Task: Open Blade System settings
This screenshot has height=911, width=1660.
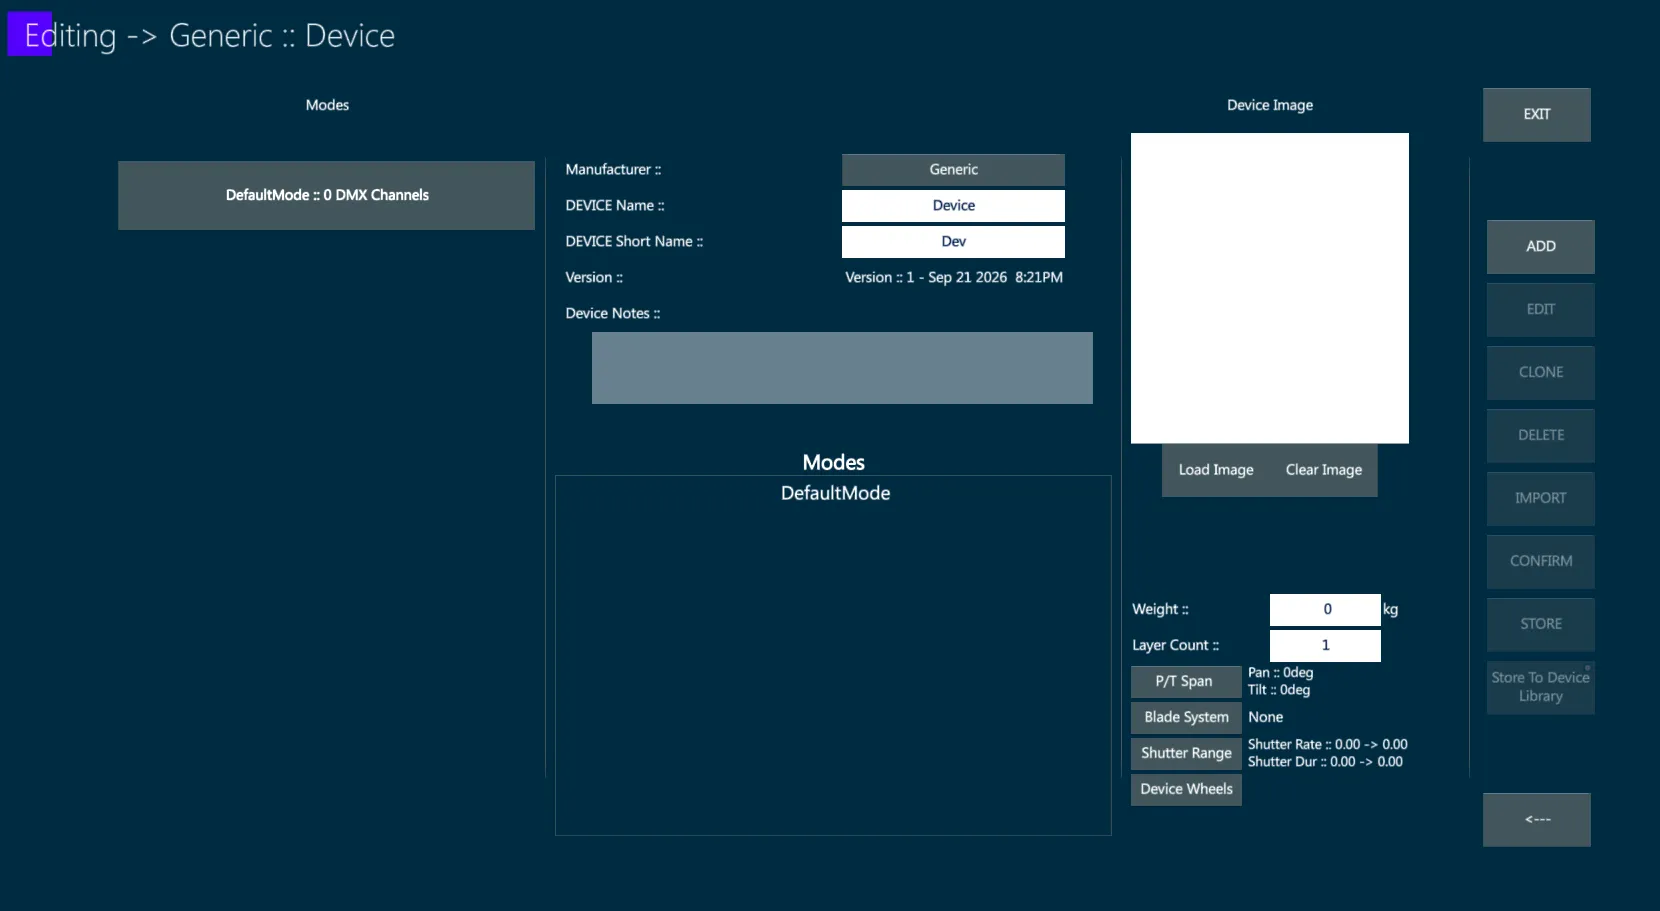Action: coord(1186,717)
